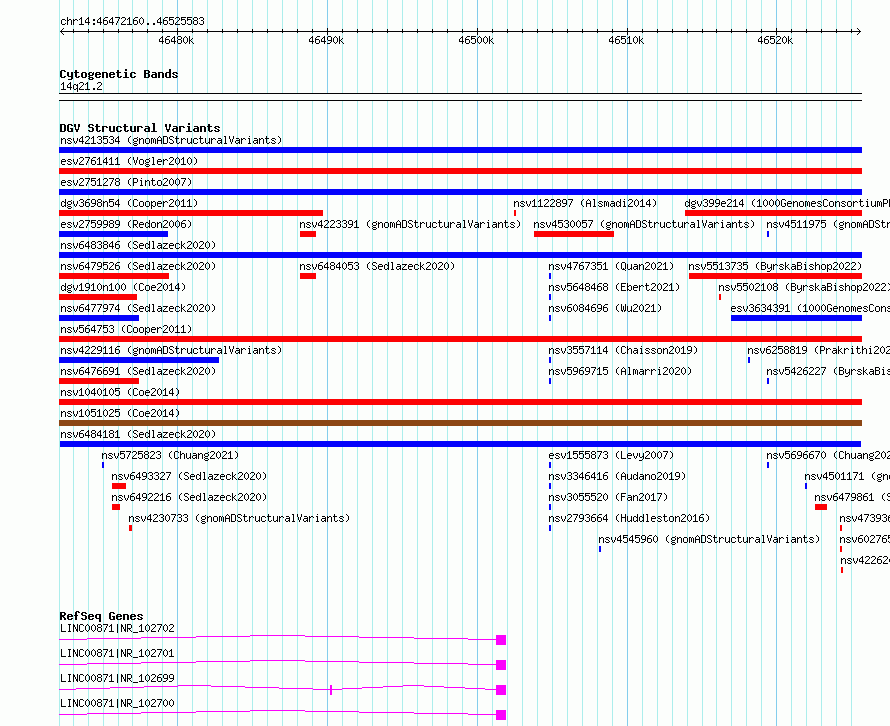Click the nsv6484053 (Sedlazeck2020) label
The width and height of the screenshot is (890, 726).
point(377,266)
